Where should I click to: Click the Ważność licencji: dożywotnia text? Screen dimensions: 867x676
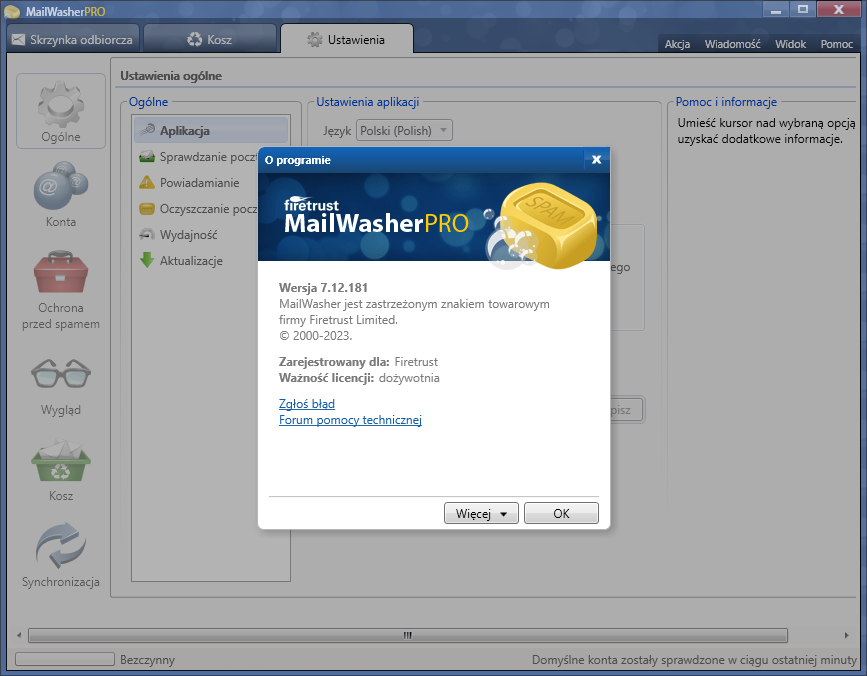[359, 378]
